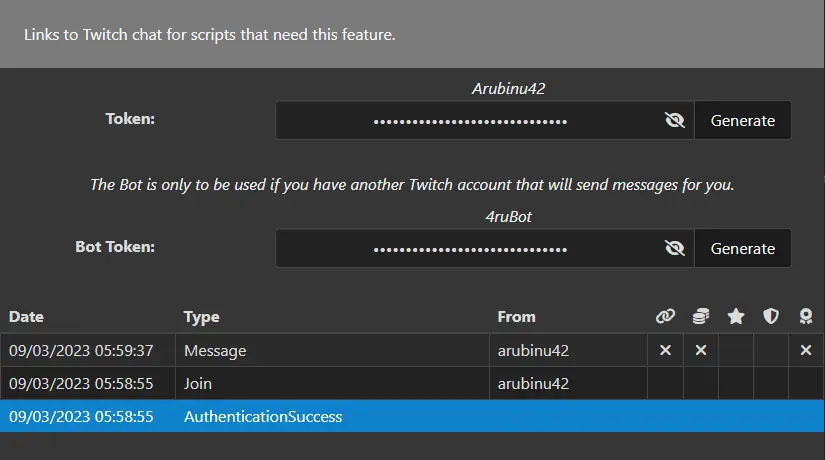Viewport: 825px width, 460px height.
Task: Select the Join event row
Action: pos(412,383)
